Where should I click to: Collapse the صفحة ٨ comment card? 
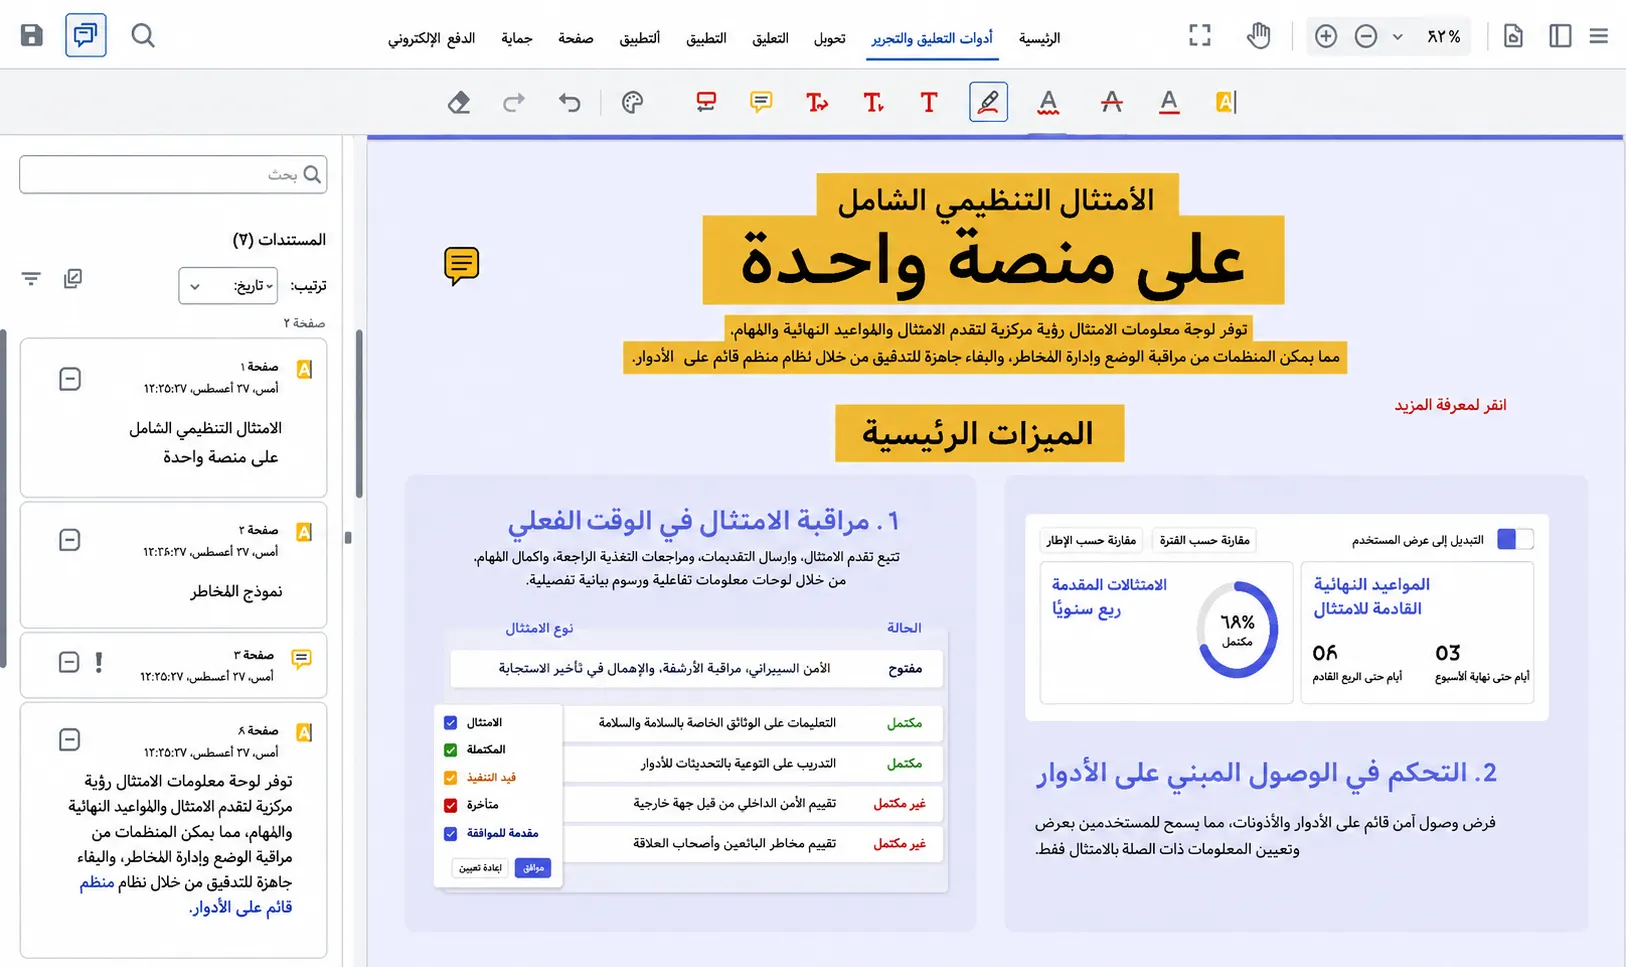click(70, 740)
